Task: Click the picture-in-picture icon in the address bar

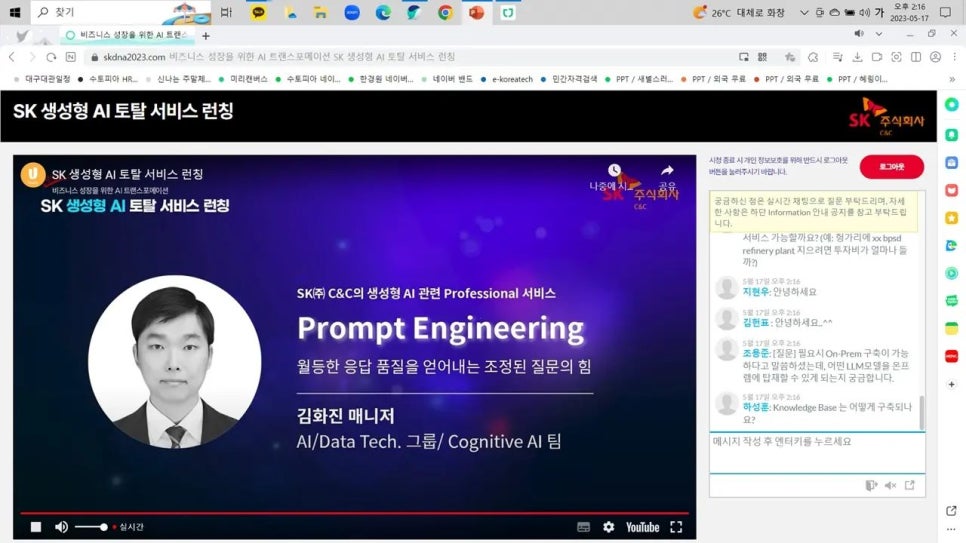Action: pos(744,57)
